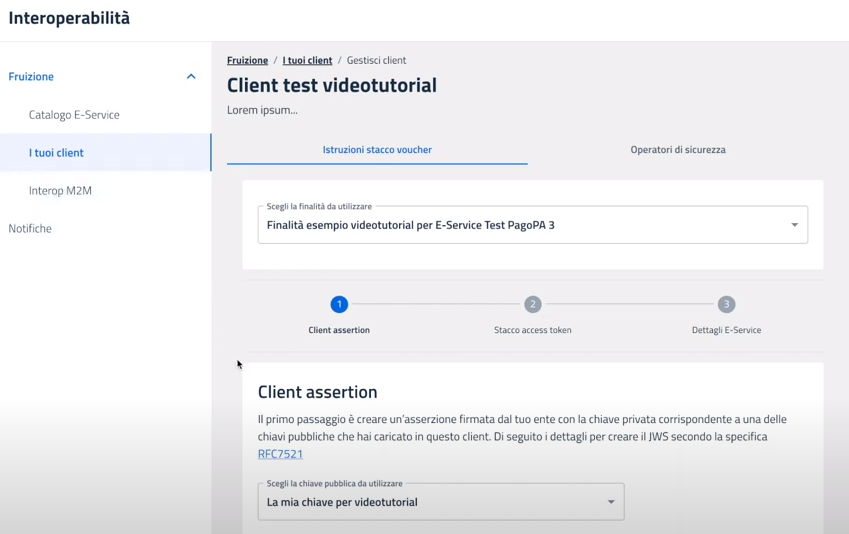849x534 pixels.
Task: Go to Notifiche in sidebar
Action: pos(30,229)
